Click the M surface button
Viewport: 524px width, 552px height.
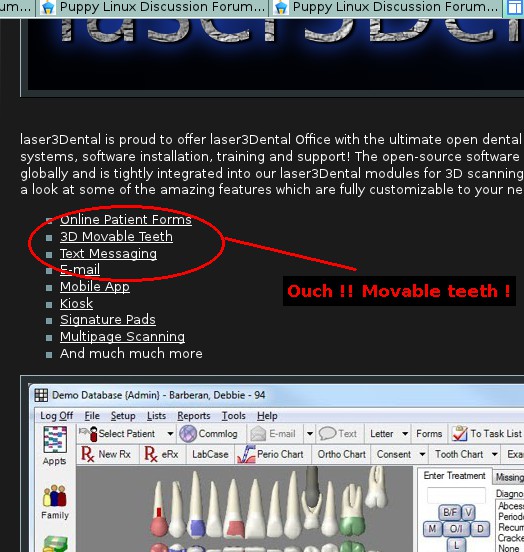pyautogui.click(x=432, y=529)
